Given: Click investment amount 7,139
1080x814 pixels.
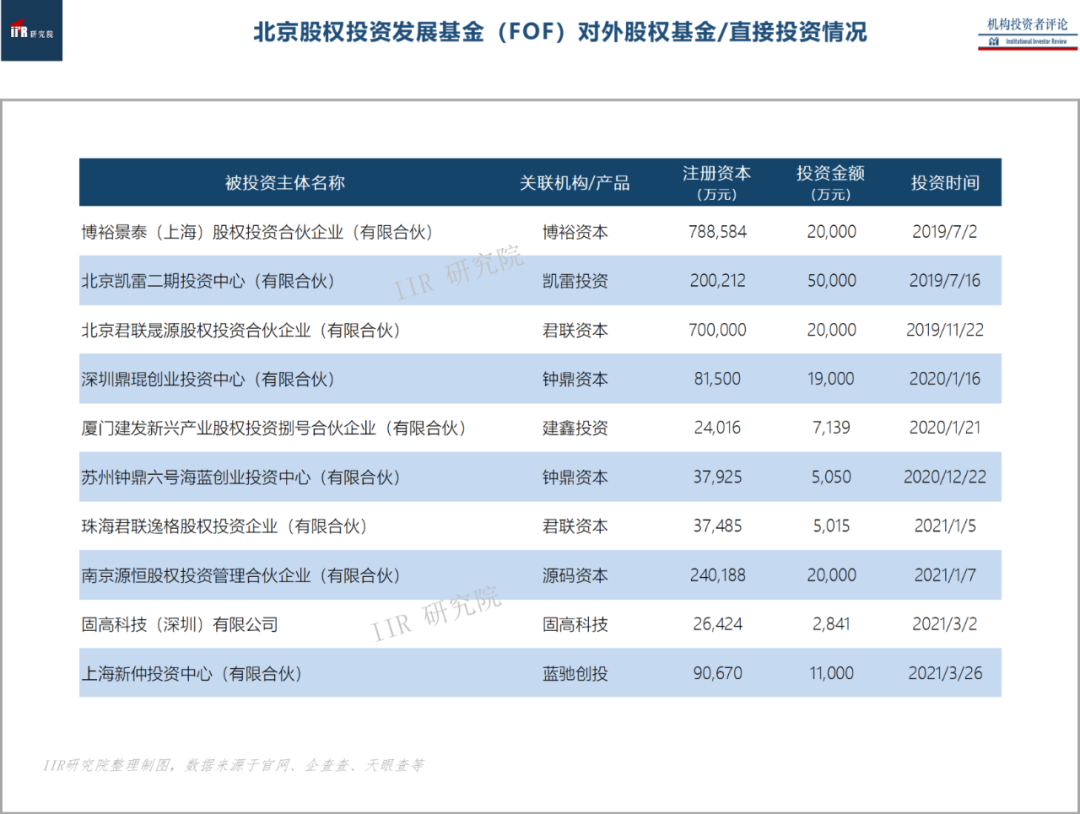Looking at the screenshot, I should point(831,428).
